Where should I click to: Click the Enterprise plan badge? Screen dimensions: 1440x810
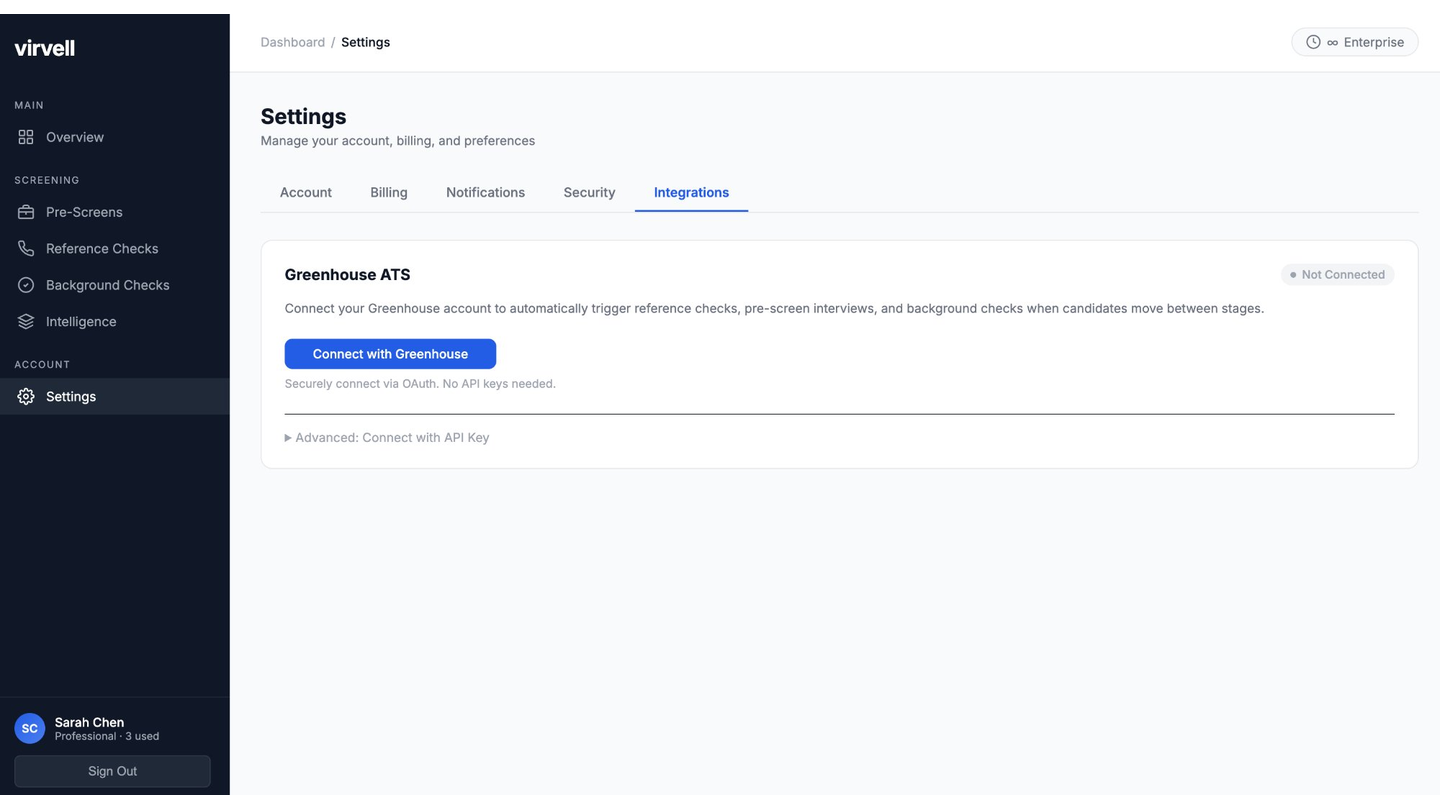(1355, 42)
